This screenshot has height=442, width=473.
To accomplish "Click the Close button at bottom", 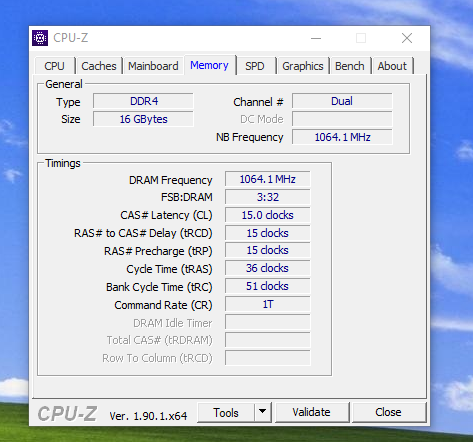I will [x=389, y=412].
